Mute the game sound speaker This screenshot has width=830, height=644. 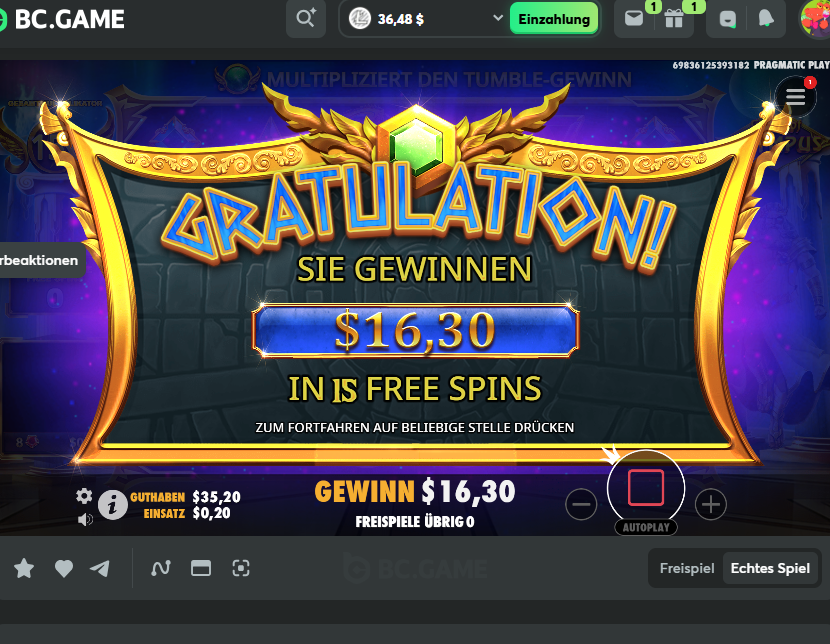pos(85,520)
